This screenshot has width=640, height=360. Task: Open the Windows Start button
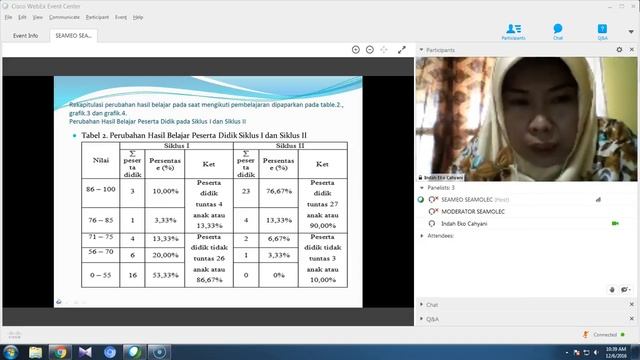click(10, 352)
